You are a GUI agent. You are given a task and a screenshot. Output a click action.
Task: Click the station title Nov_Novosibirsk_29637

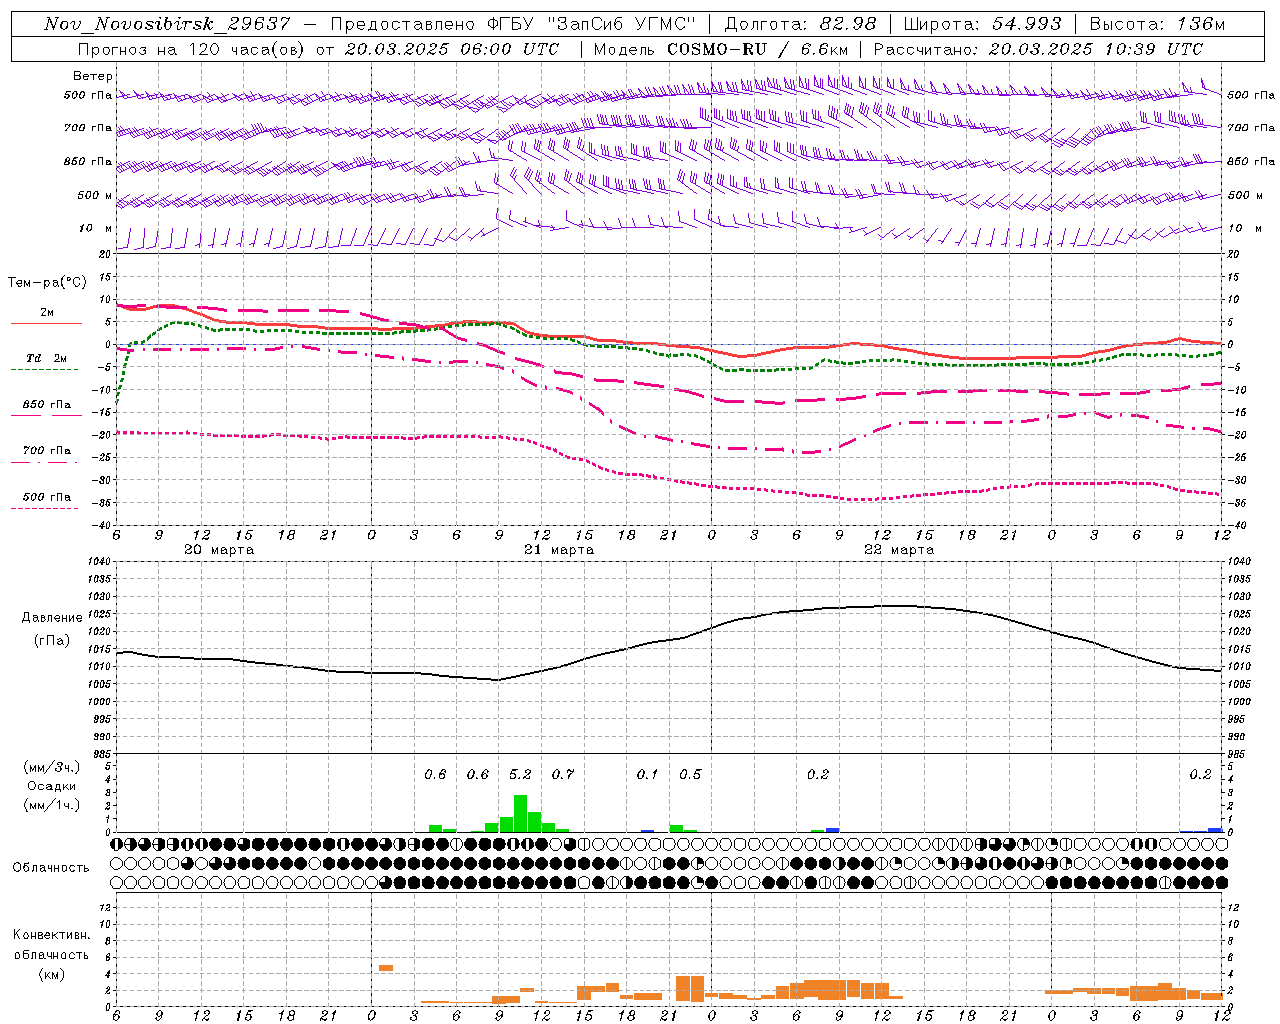(x=168, y=24)
